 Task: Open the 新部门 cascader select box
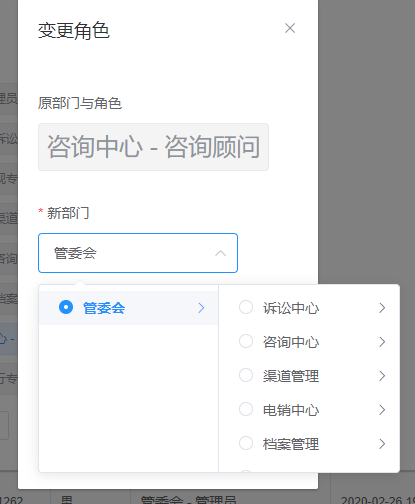pos(138,253)
